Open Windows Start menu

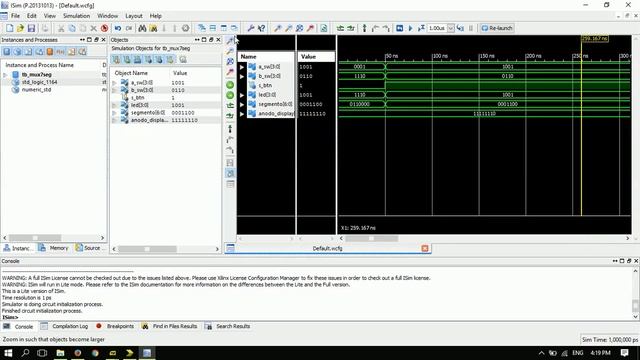coord(8,353)
